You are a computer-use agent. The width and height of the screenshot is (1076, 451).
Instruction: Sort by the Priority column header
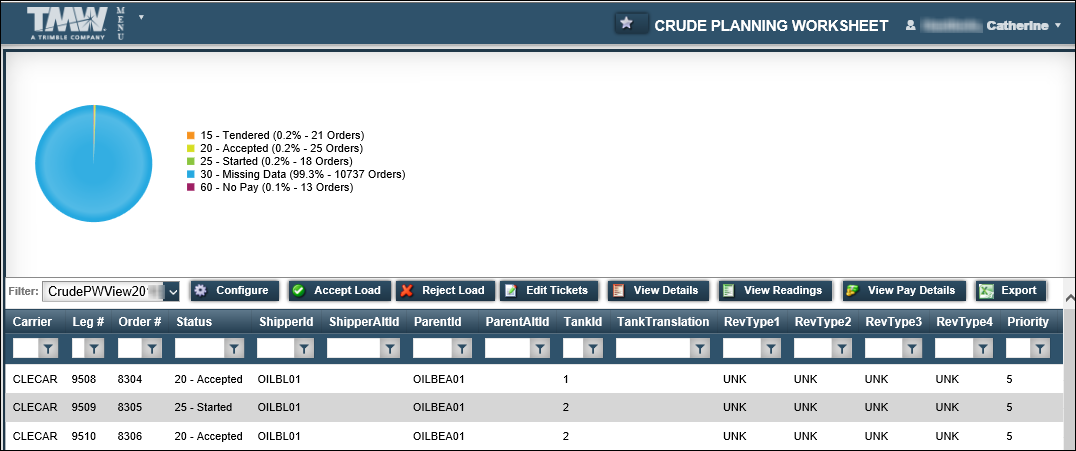click(x=1027, y=322)
